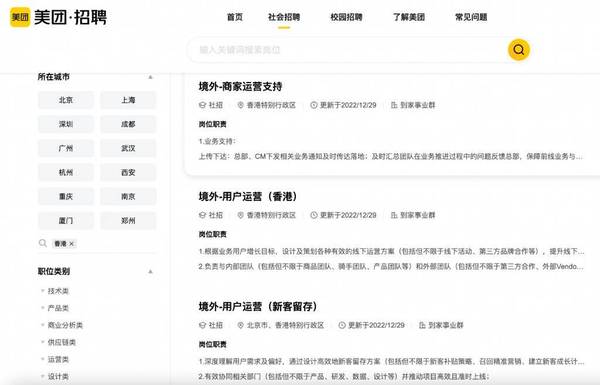Click the search icon beside the 香港 city tag

click(42, 243)
